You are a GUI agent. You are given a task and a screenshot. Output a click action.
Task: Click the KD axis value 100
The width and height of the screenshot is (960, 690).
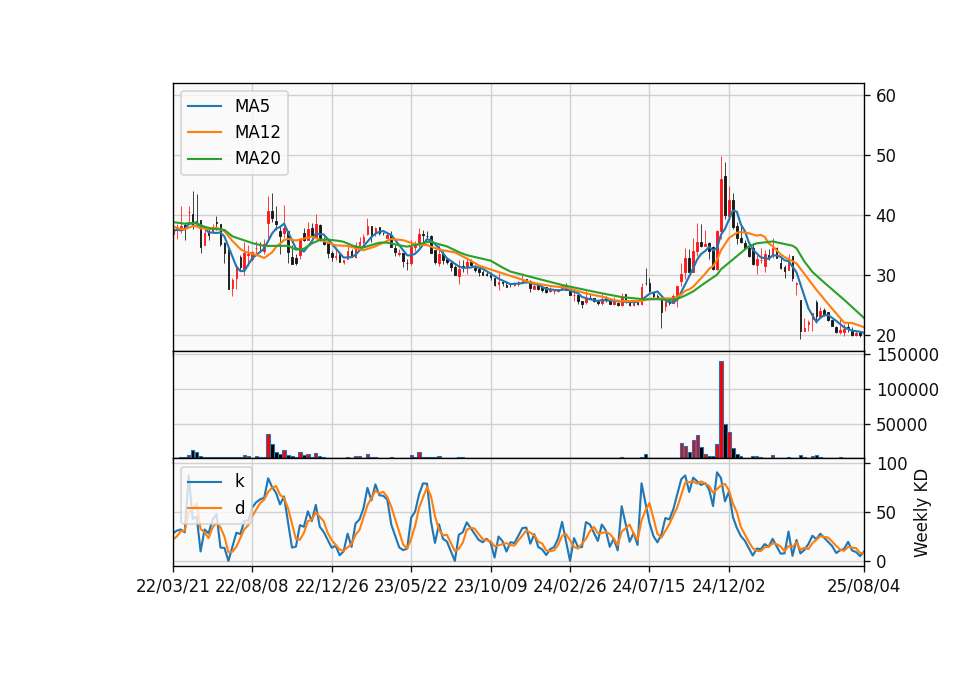click(891, 464)
